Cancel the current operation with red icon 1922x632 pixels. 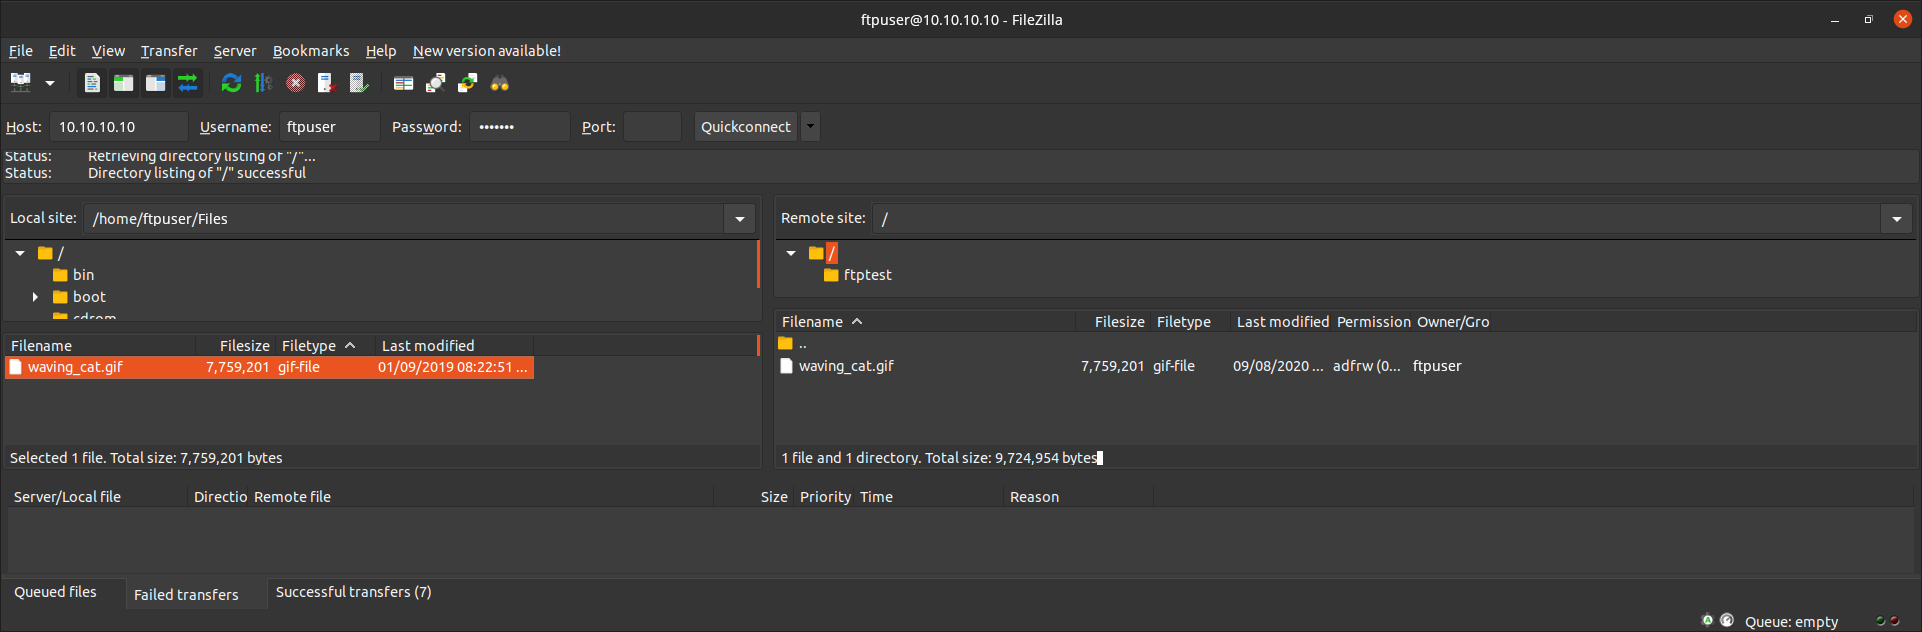coord(295,83)
